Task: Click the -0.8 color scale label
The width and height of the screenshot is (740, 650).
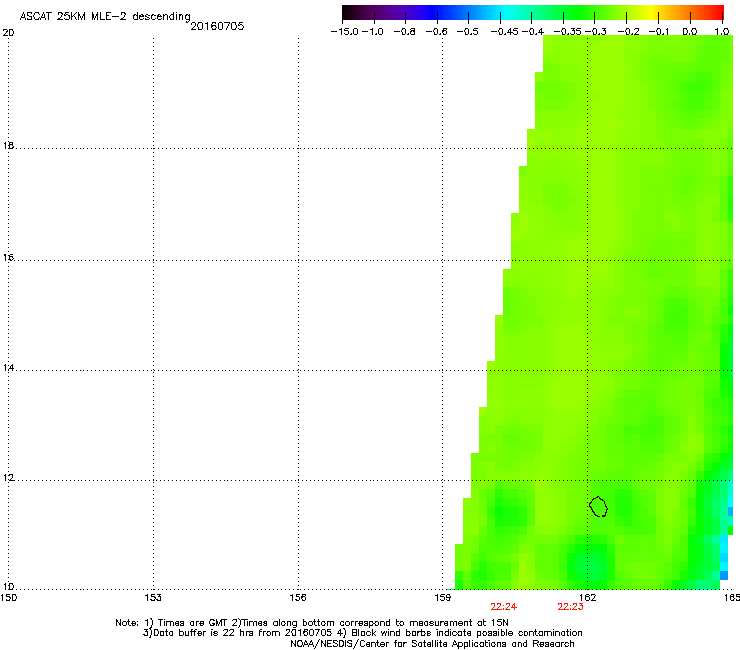Action: coord(405,32)
